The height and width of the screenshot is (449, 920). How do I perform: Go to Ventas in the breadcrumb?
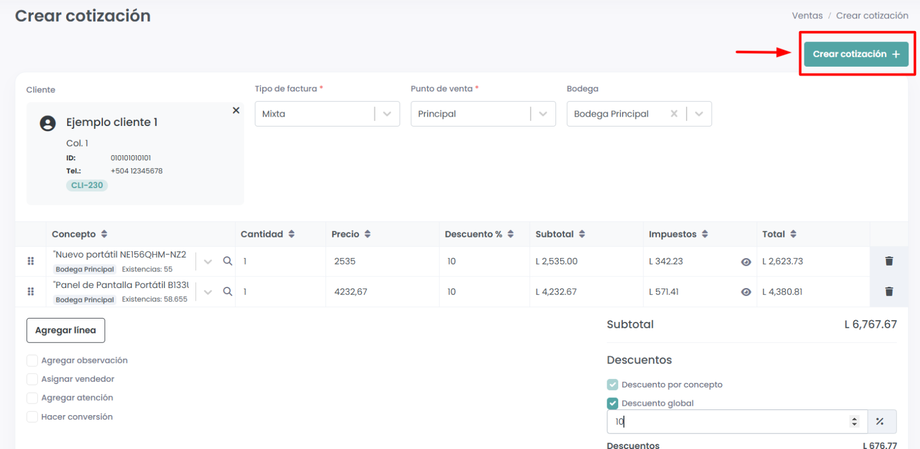[807, 16]
